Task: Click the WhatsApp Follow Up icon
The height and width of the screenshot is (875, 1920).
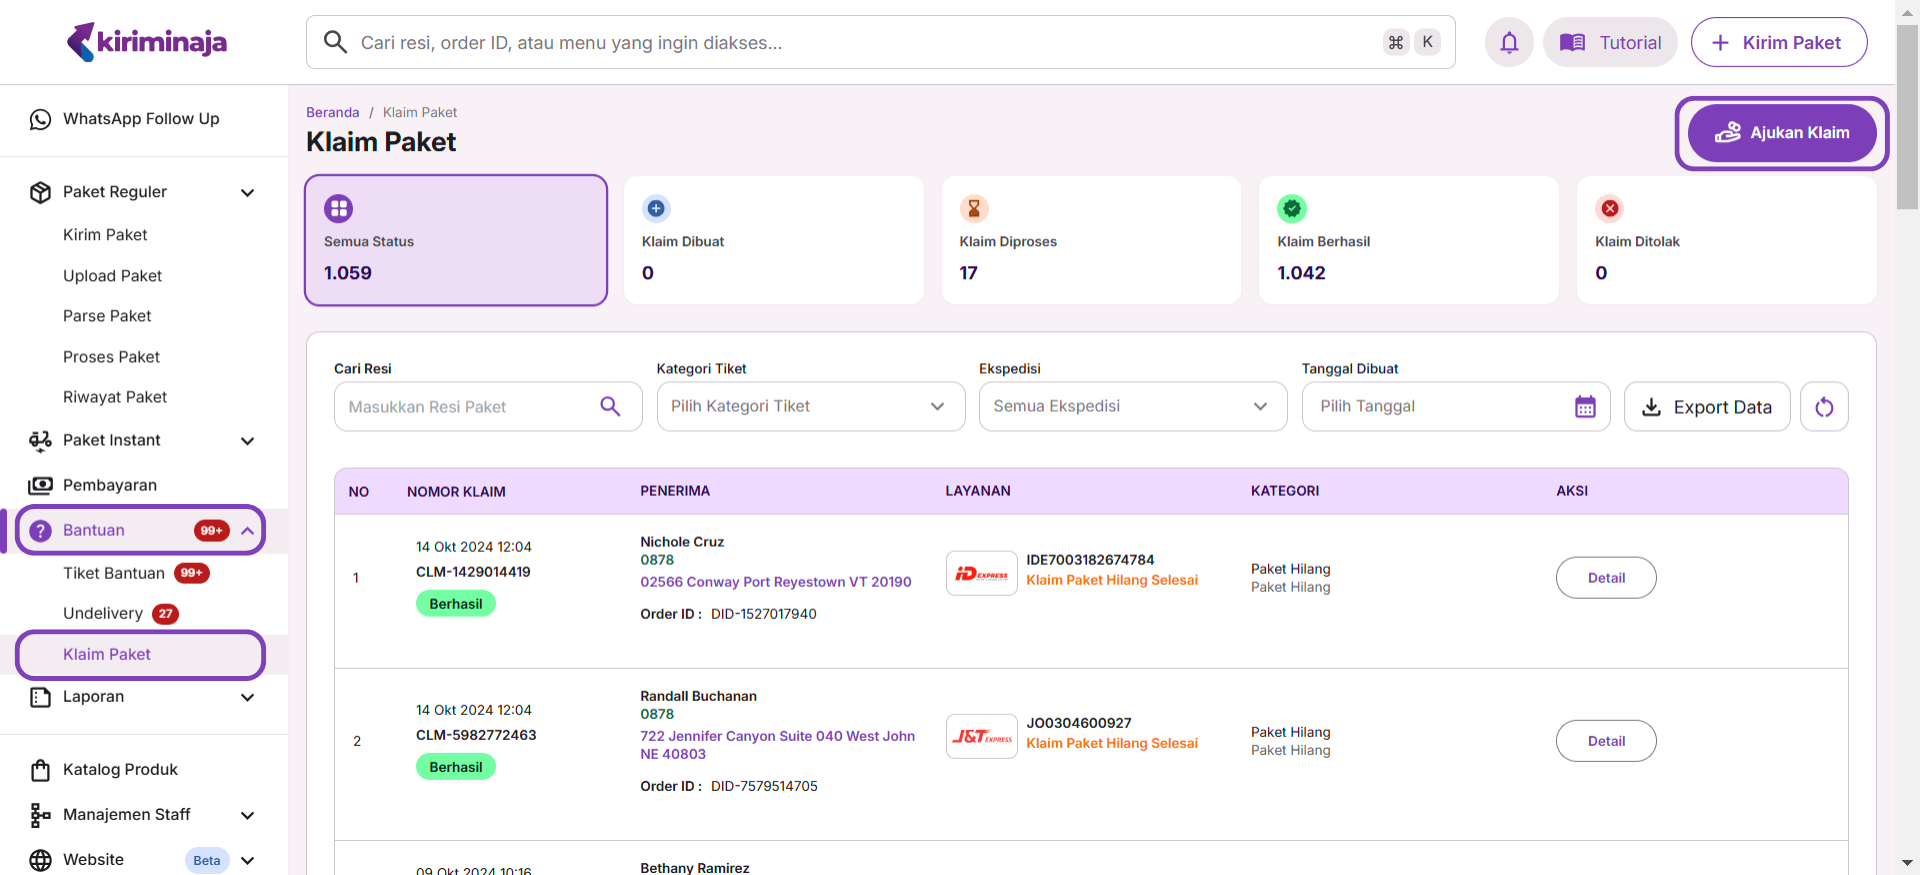Action: [40, 119]
